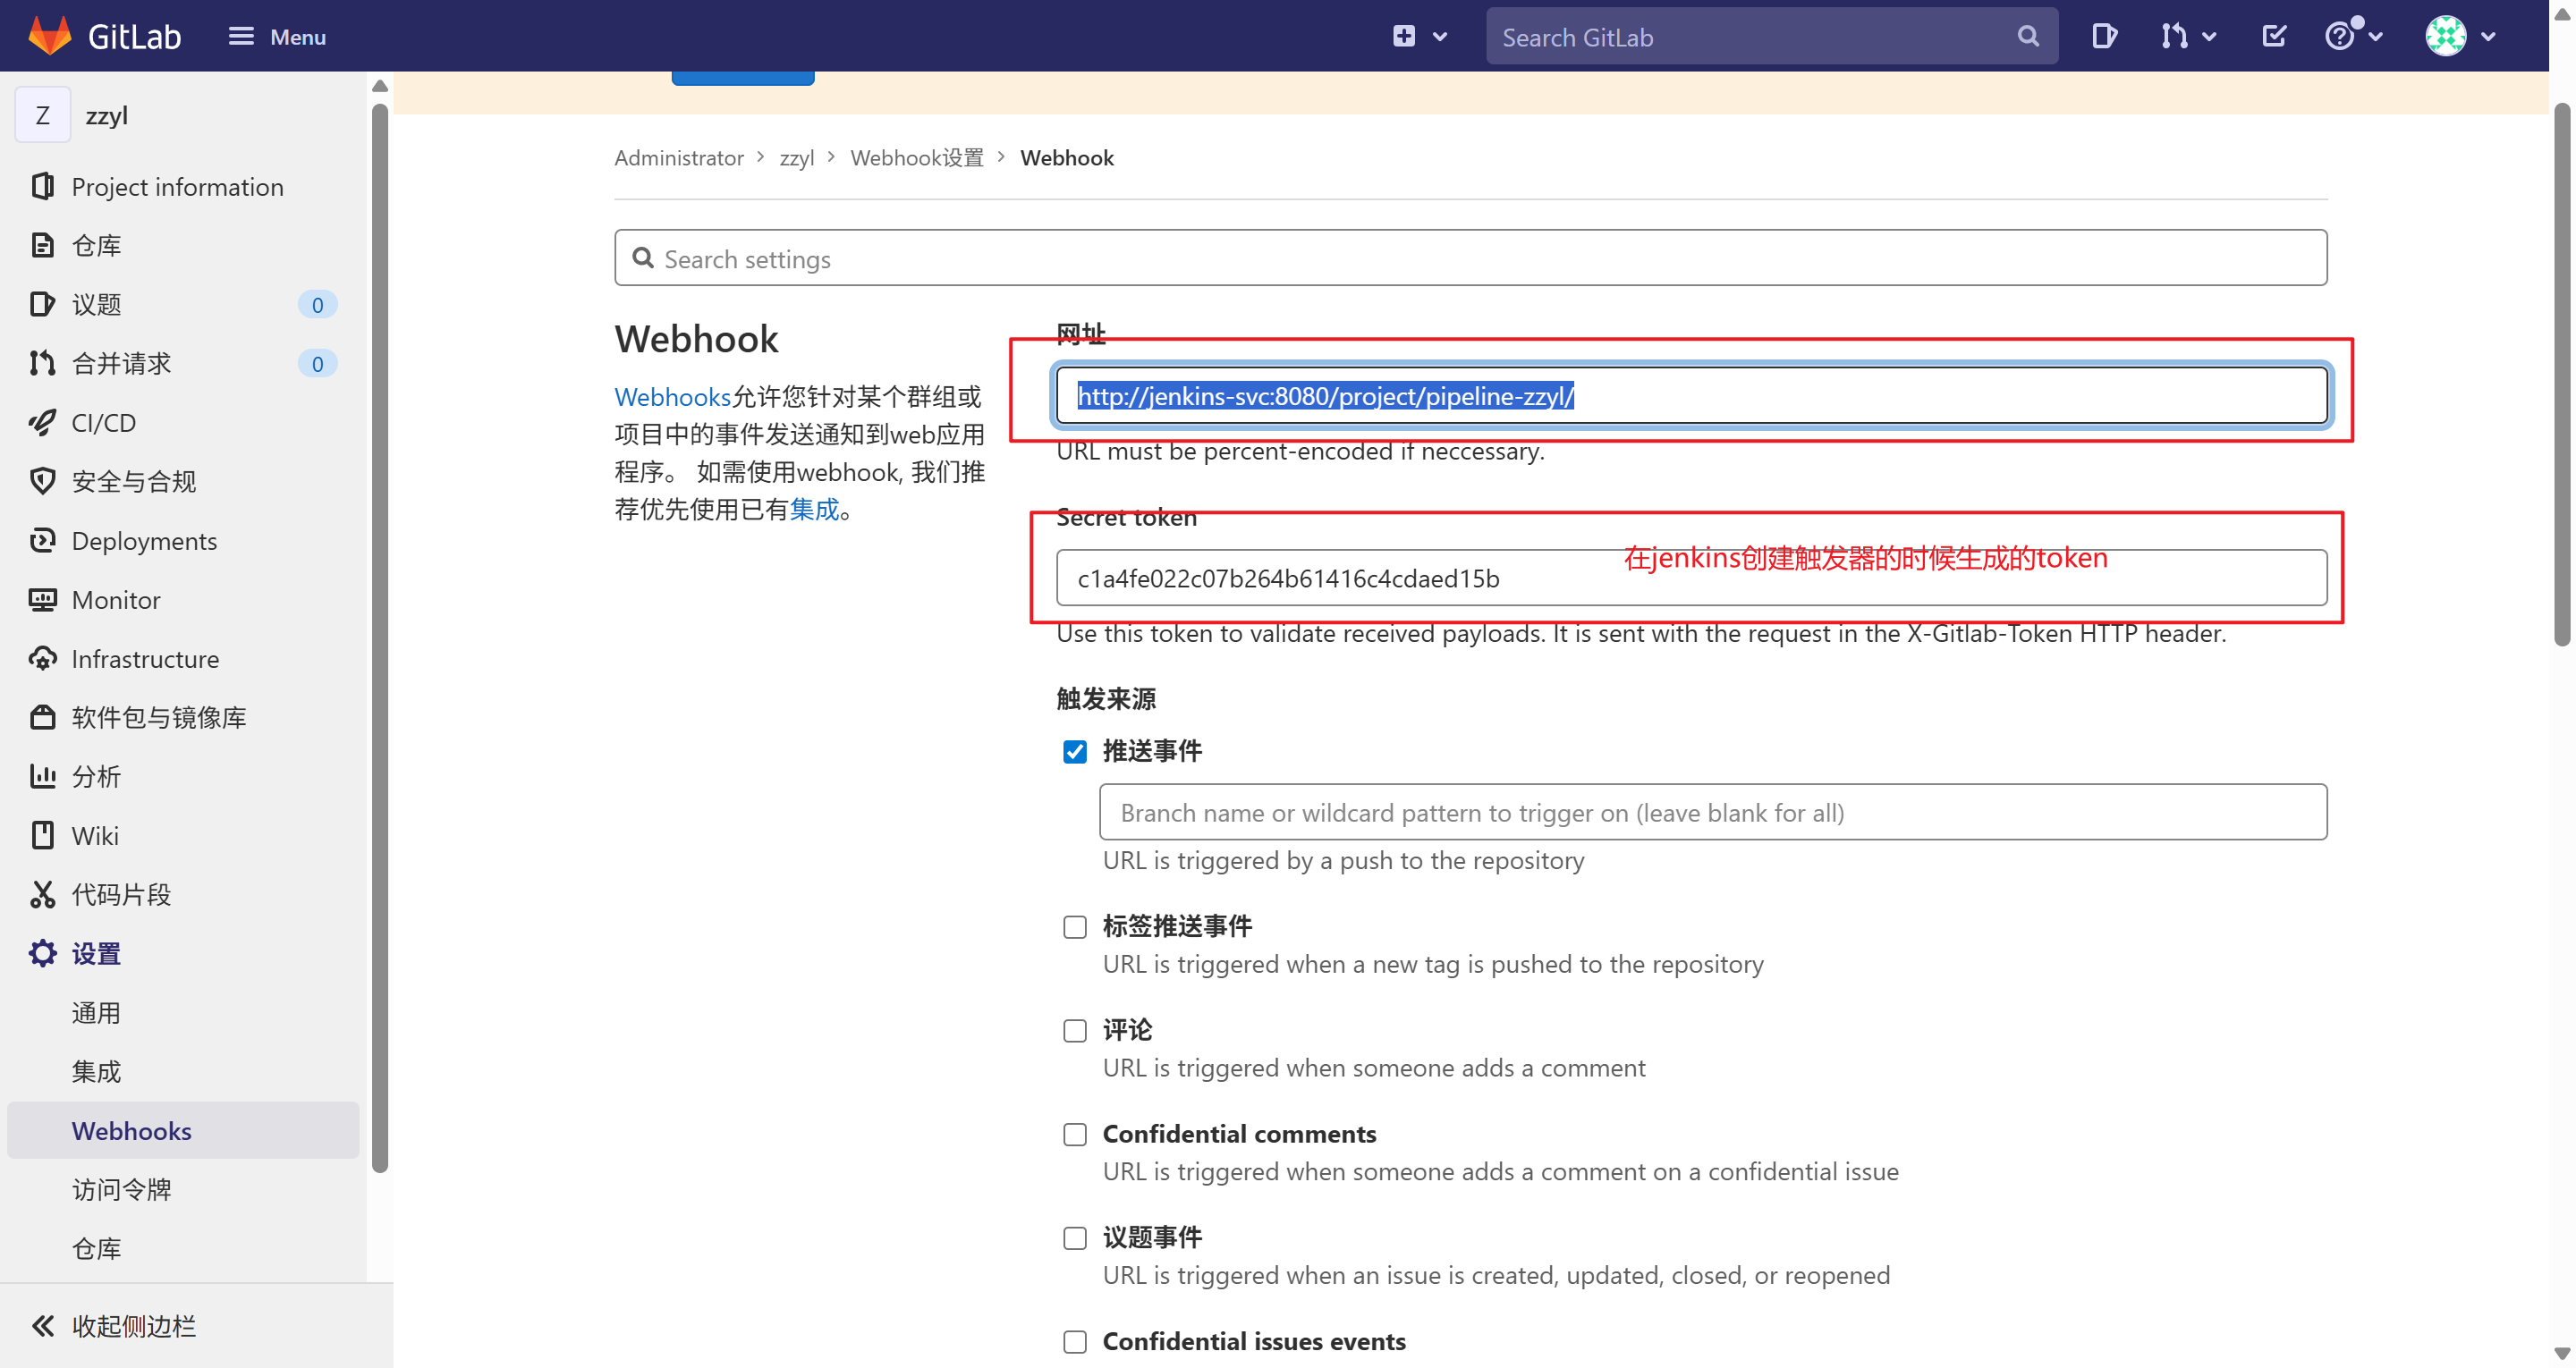The width and height of the screenshot is (2576, 1368).
Task: Click the 设置 gear icon
Action: (42, 953)
